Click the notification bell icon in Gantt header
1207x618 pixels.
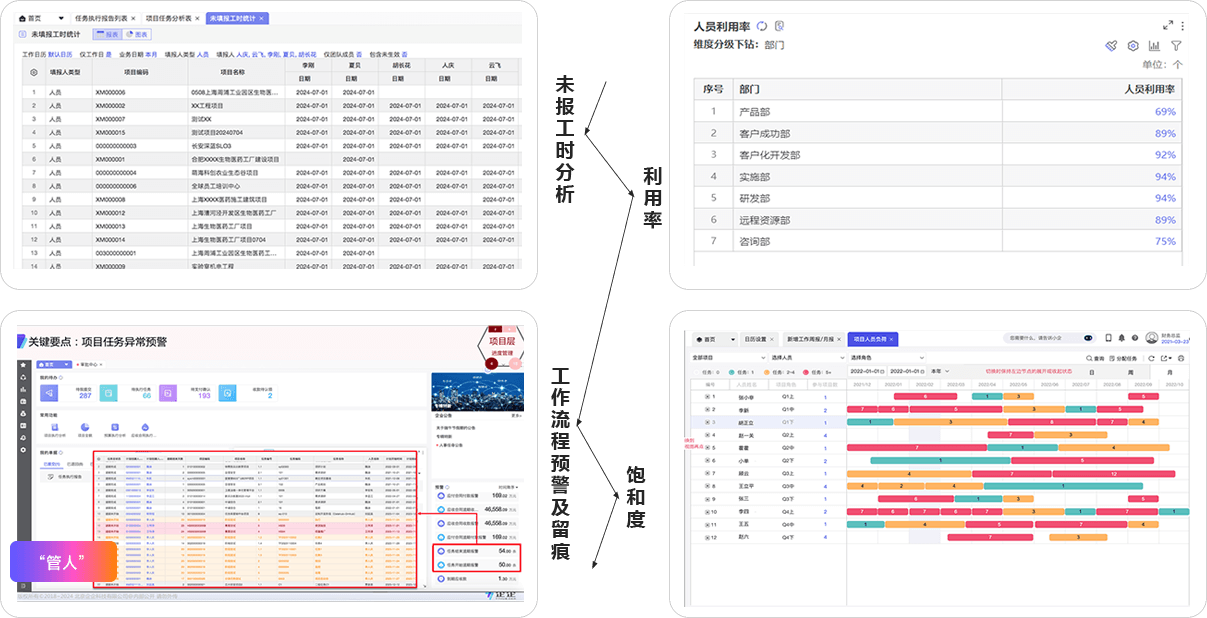pyautogui.click(x=1121, y=338)
